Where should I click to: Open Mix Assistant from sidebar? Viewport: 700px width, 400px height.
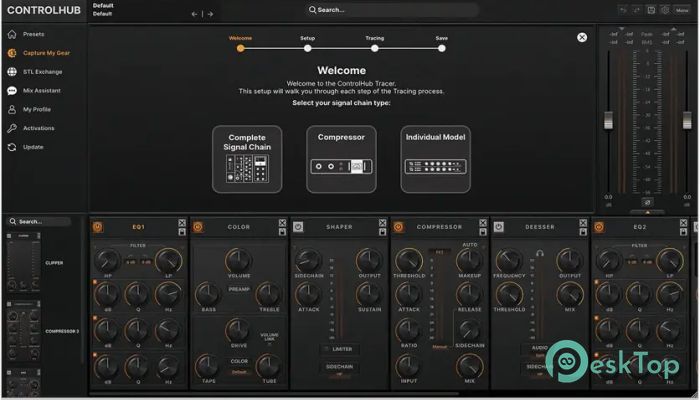[x=40, y=91]
